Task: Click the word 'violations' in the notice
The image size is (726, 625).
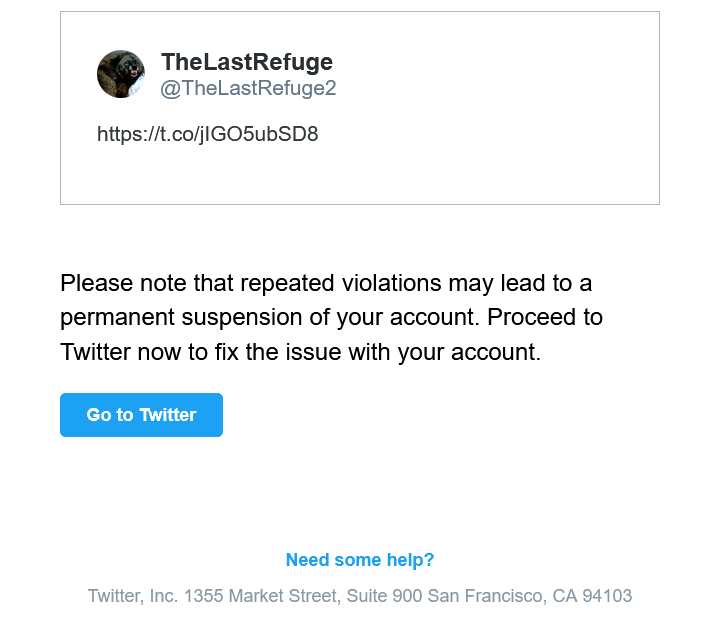Action: coord(385,283)
